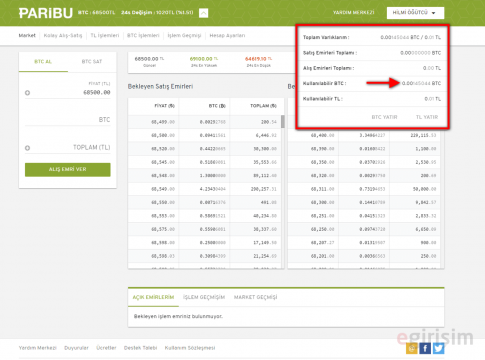
Task: Click the BTC price ticker in header
Action: tap(96, 13)
